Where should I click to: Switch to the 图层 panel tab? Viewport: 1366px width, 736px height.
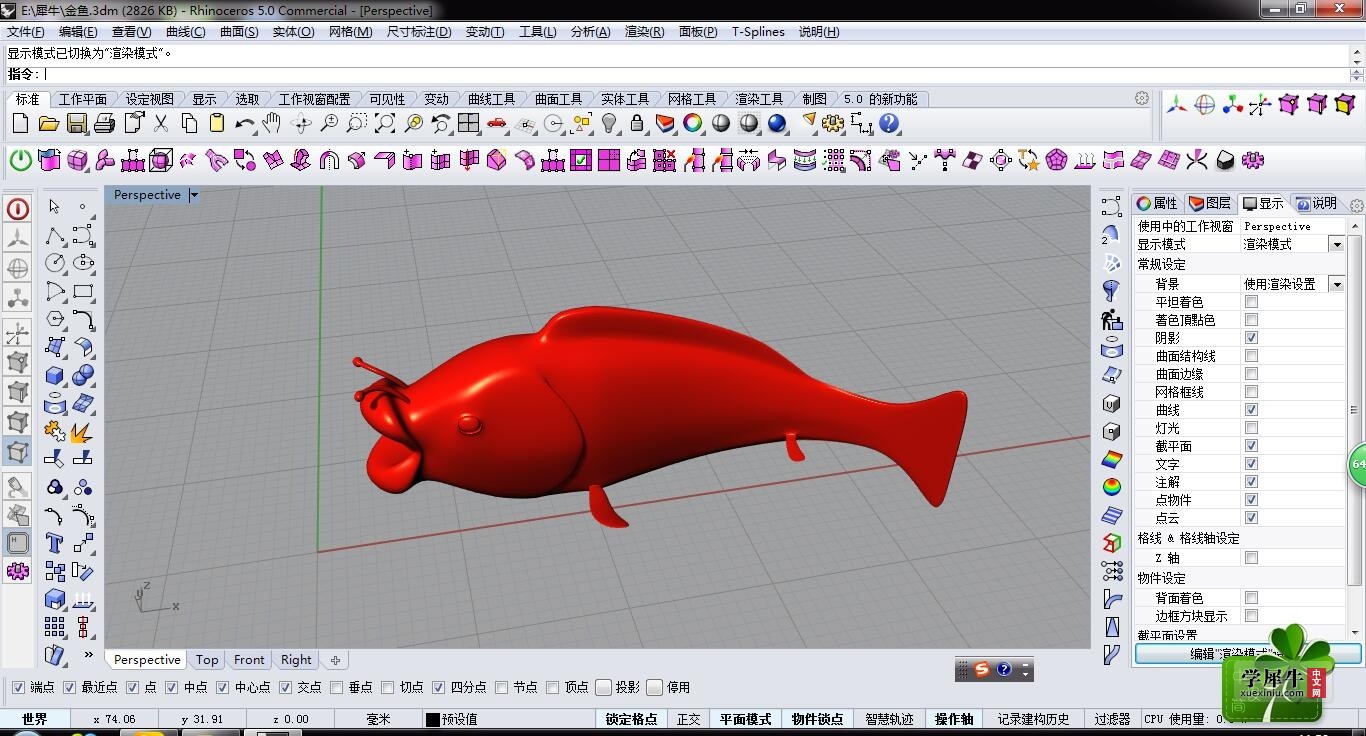pyautogui.click(x=1210, y=203)
